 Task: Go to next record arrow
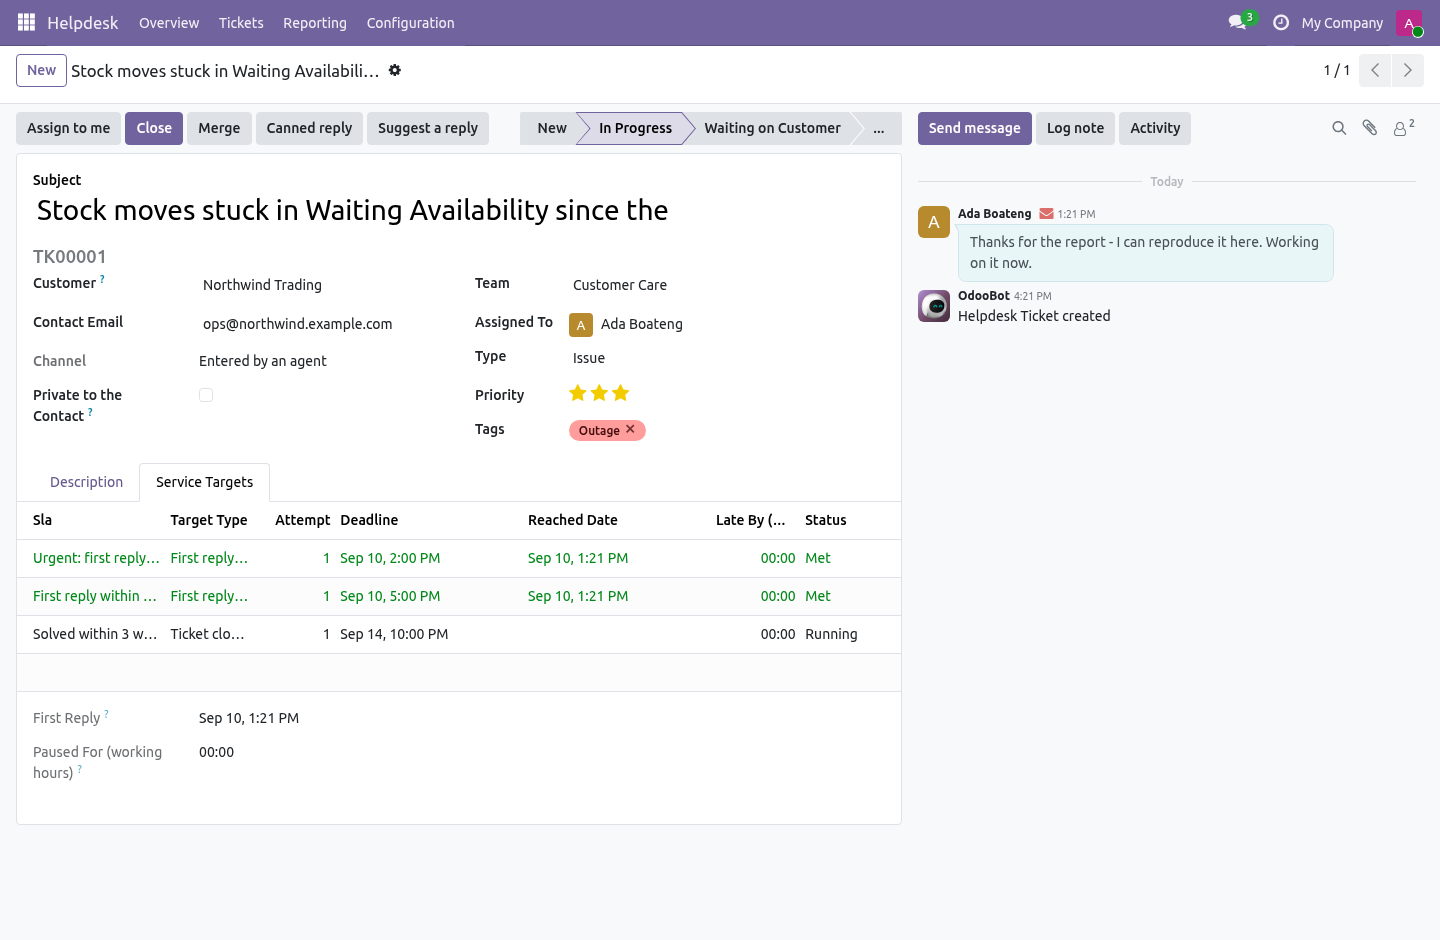tap(1407, 70)
